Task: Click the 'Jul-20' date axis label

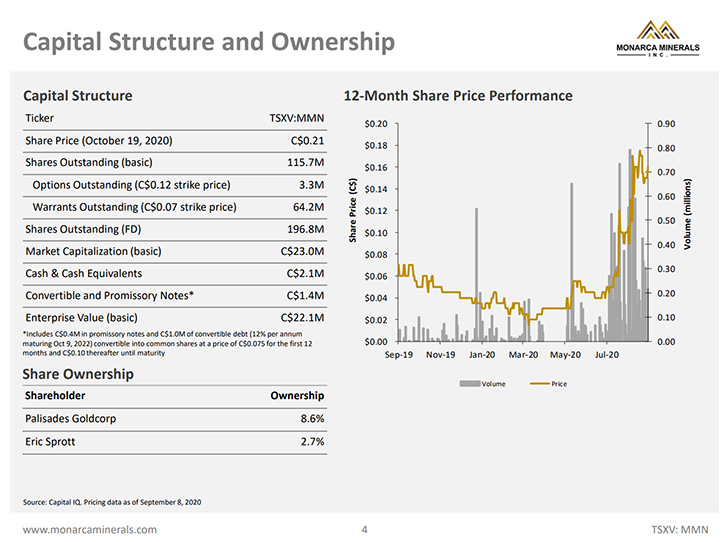Action: pyautogui.click(x=607, y=355)
